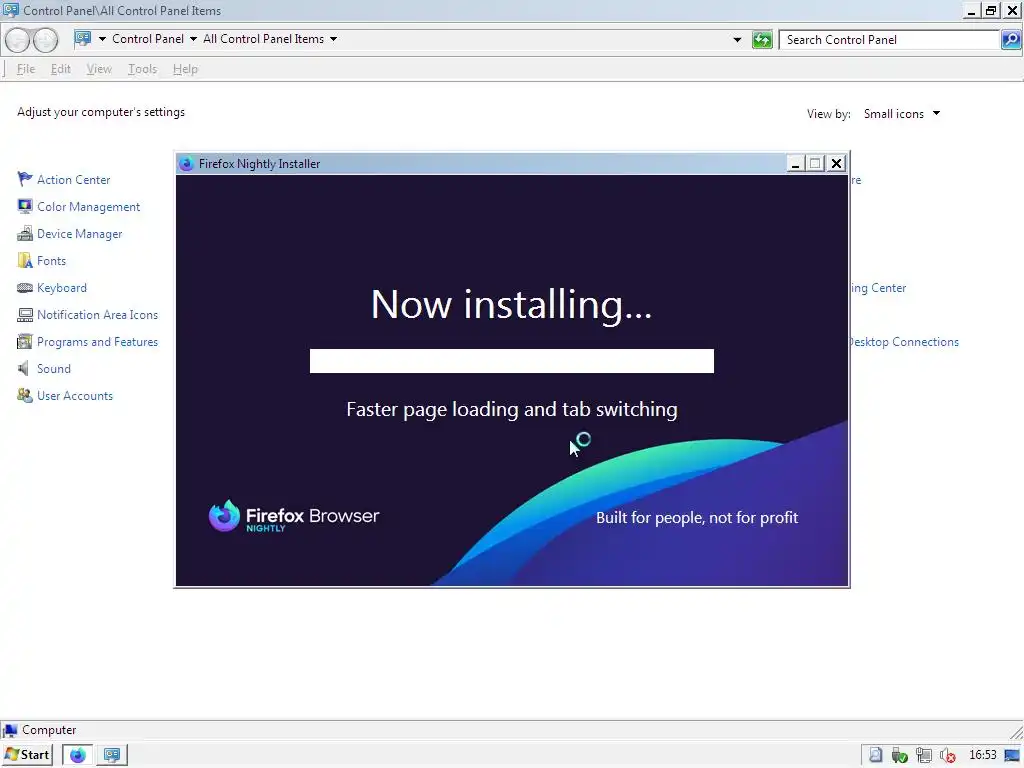
Task: Expand the All Control Panel Items breadcrumb arrow
Action: tap(334, 39)
